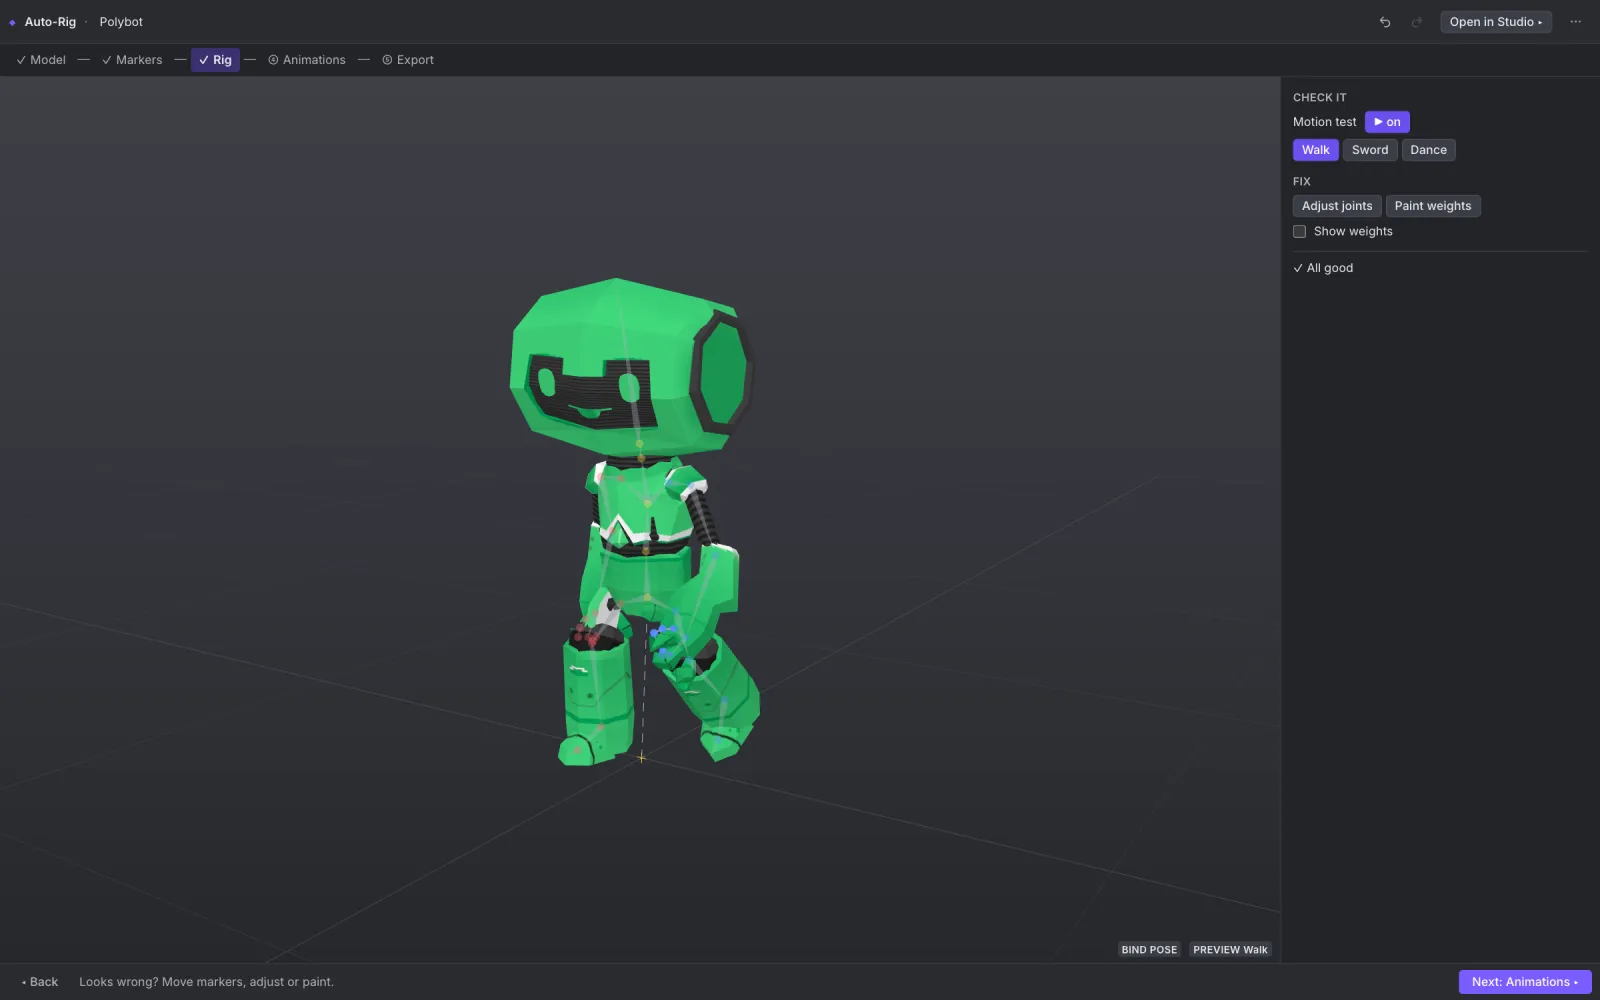1600x1000 pixels.
Task: Enable the Show weights checkbox
Action: [1300, 231]
